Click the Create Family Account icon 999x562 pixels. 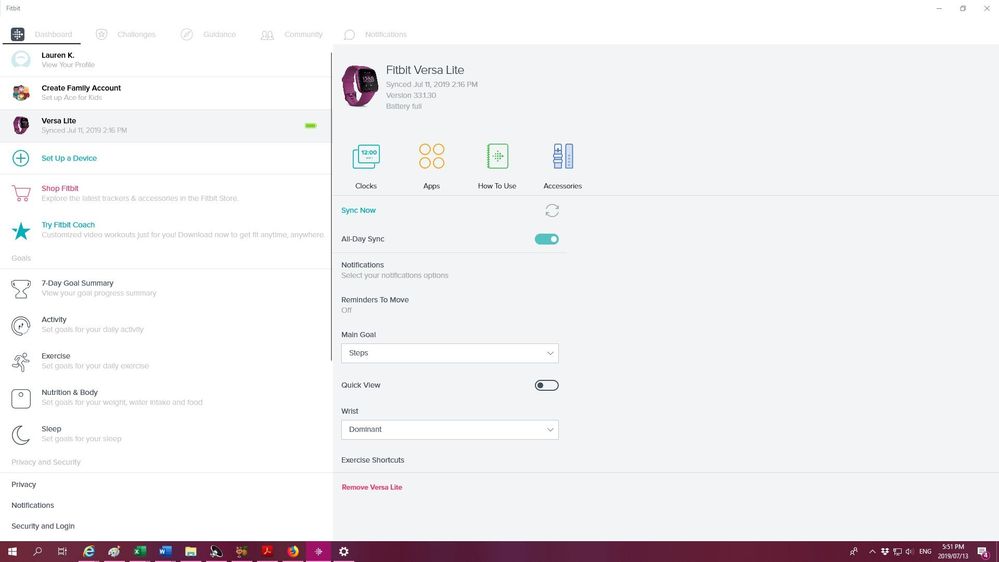(21, 93)
